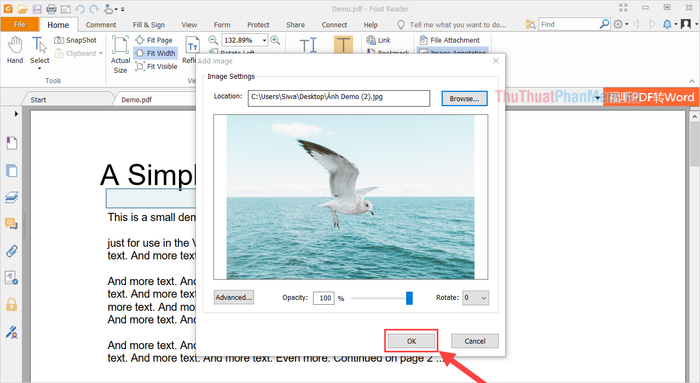Collapse the ribbon with chevron
The image size is (700, 383).
(692, 81)
